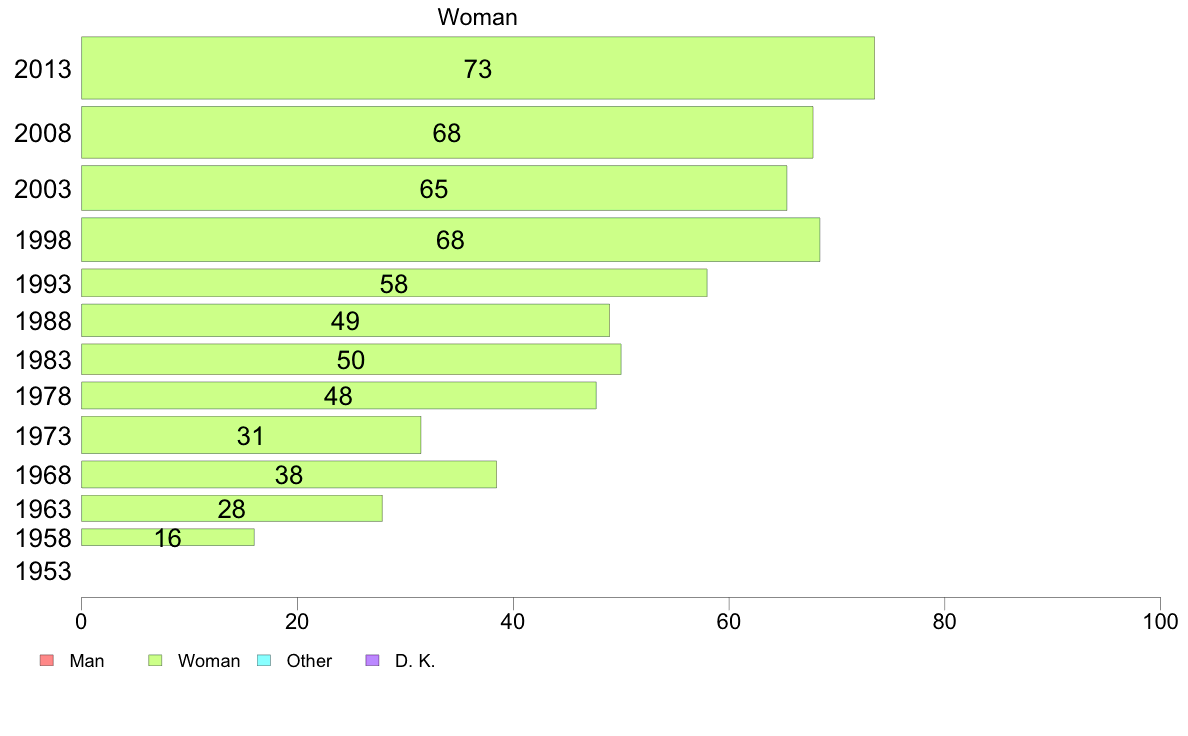
Task: Select the 2013 bar showing 73
Action: click(x=478, y=67)
